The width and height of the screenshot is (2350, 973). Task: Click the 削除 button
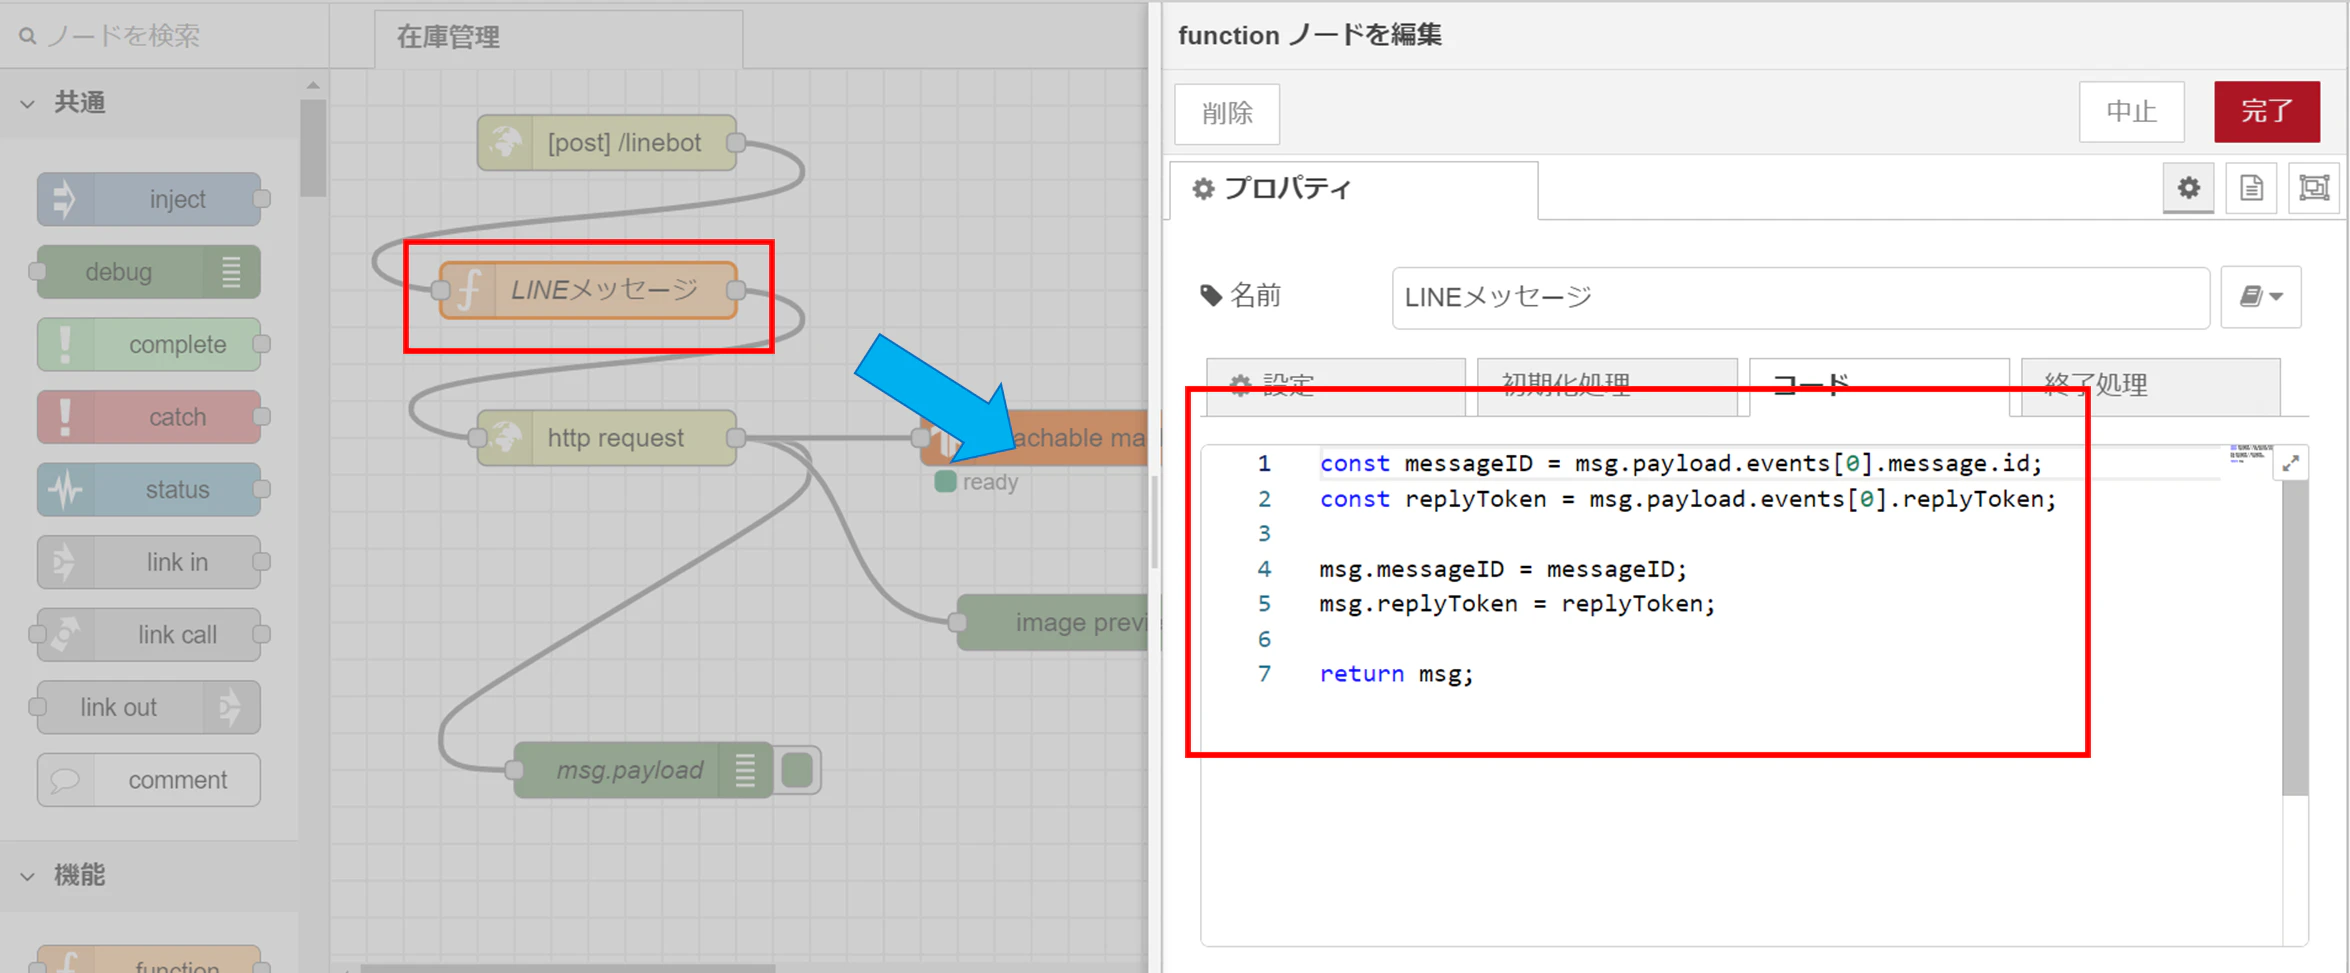1227,113
